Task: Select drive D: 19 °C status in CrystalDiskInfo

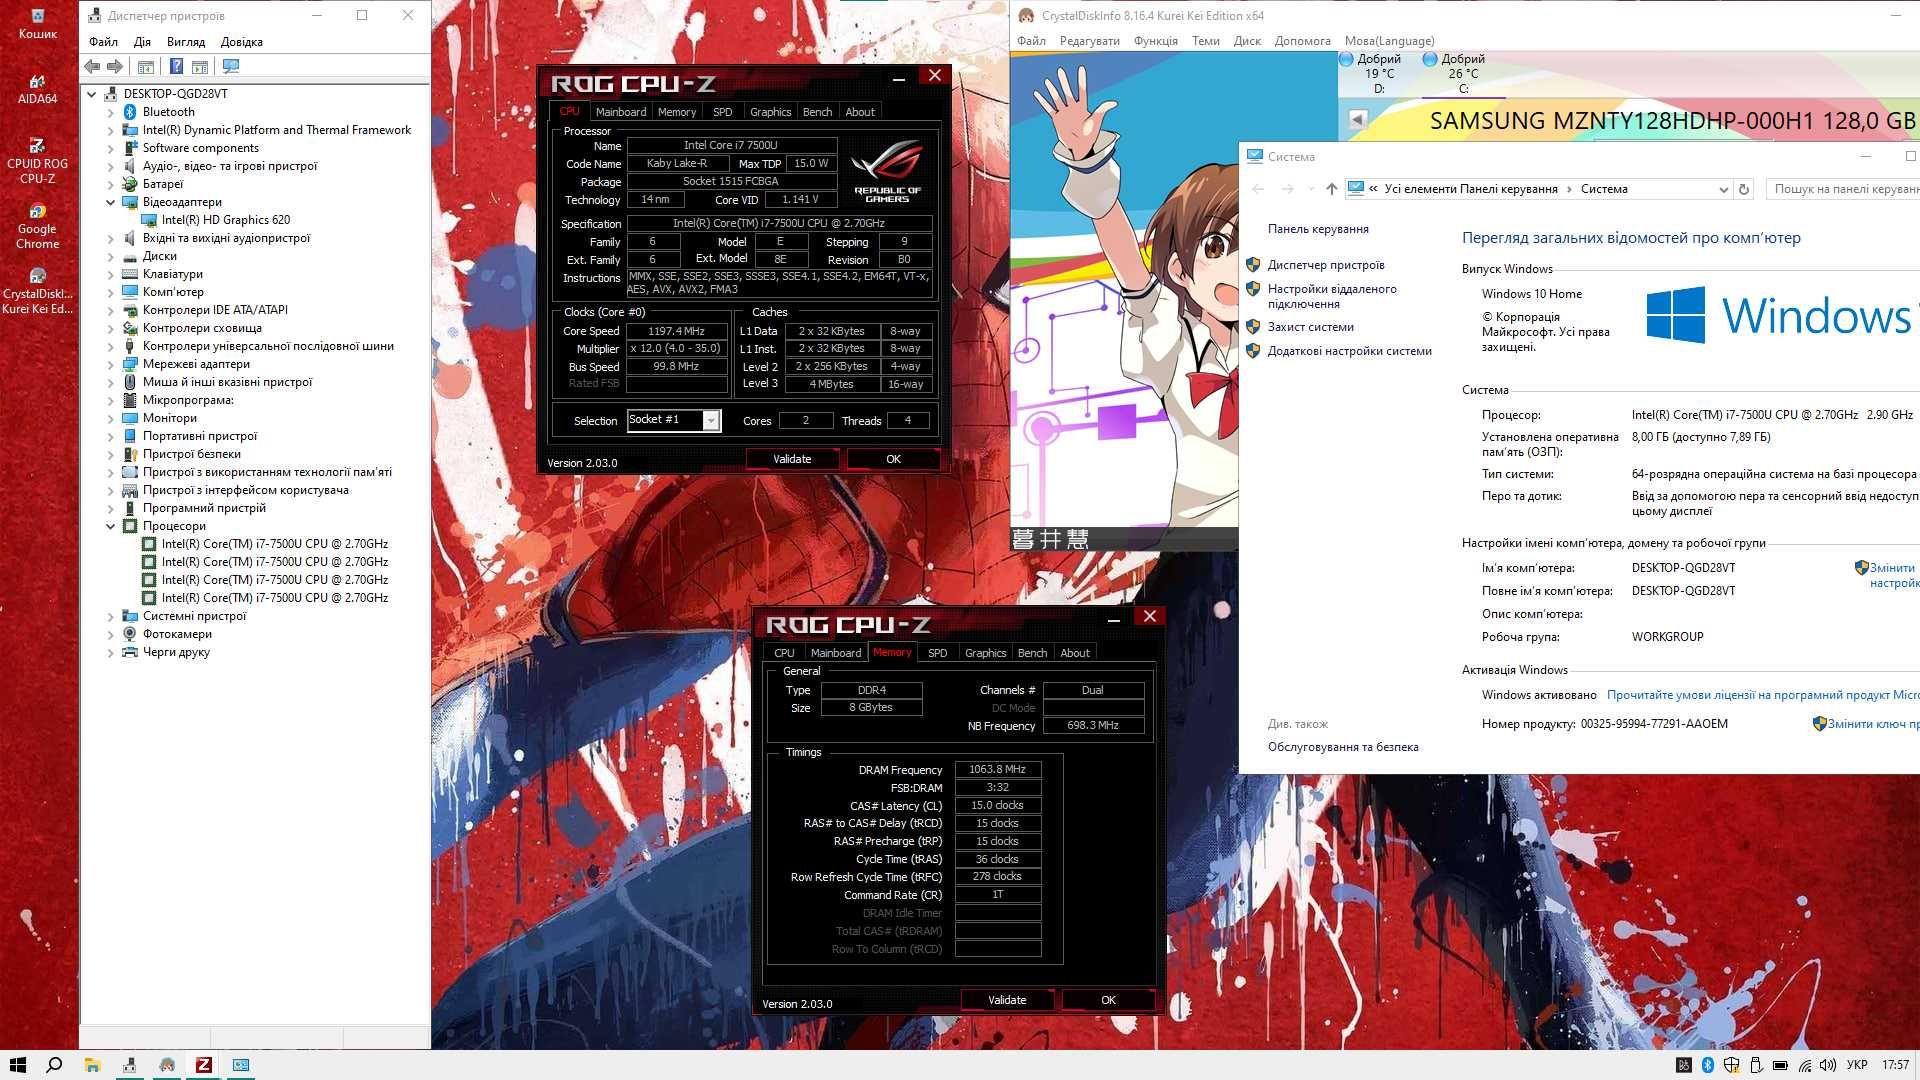Action: click(1371, 73)
